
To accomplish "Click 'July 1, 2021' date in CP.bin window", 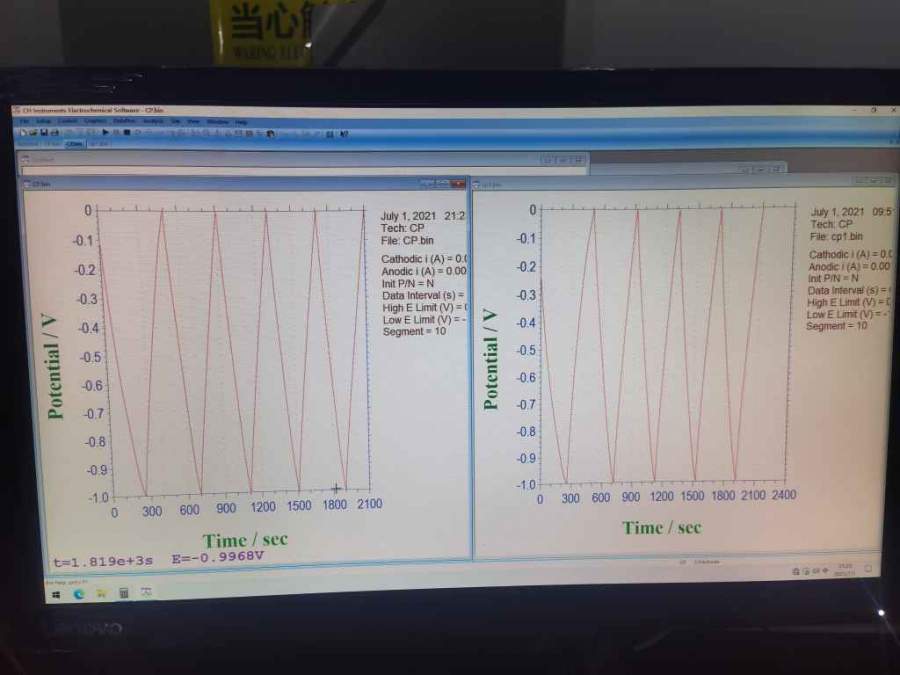I will (408, 216).
